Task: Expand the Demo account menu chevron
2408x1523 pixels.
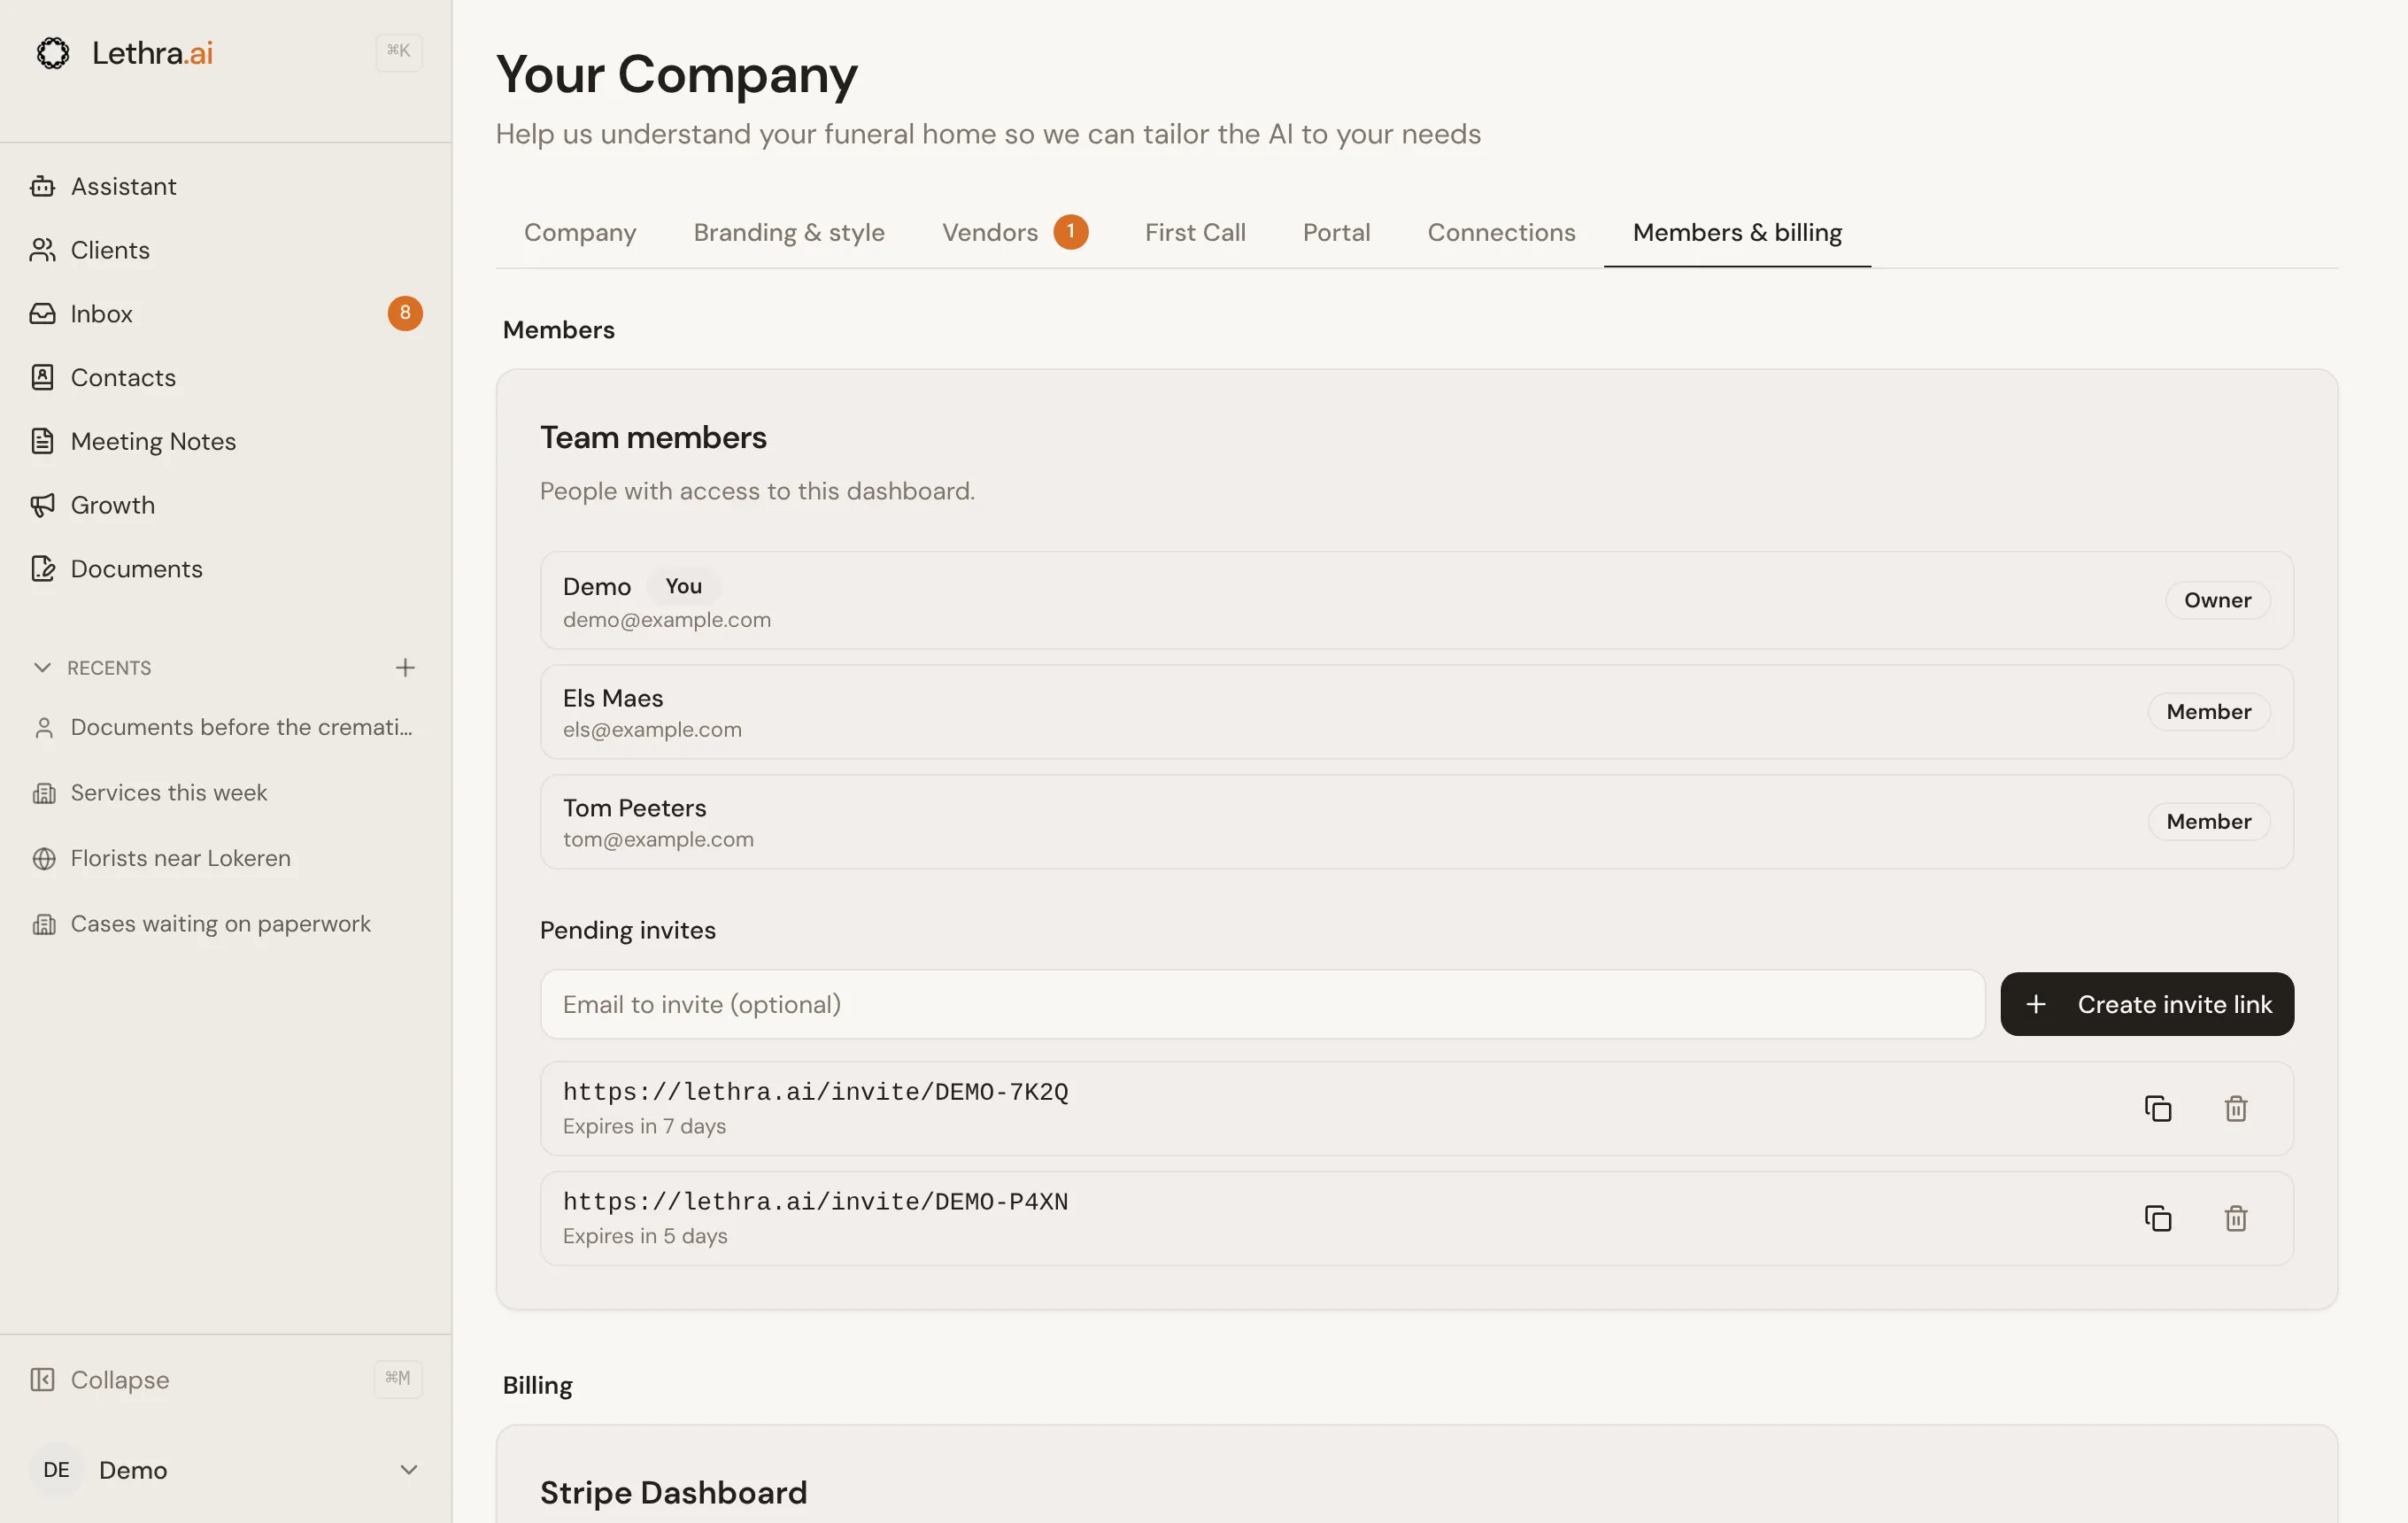Action: click(x=408, y=1469)
